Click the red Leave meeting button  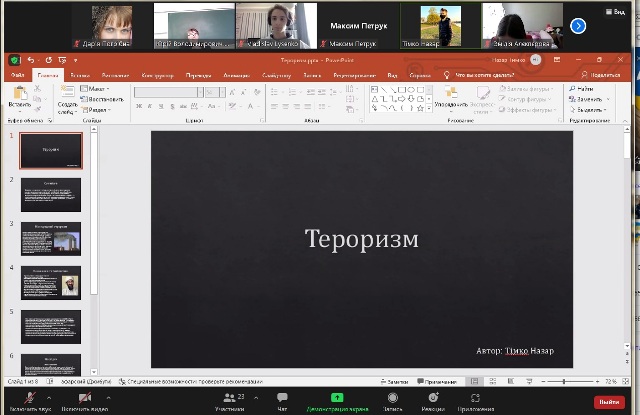tap(607, 401)
